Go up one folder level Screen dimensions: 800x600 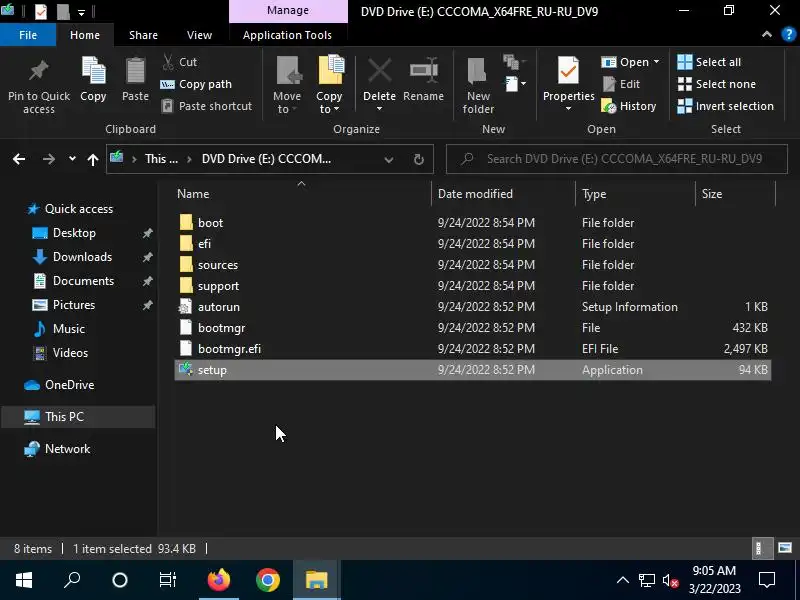click(x=92, y=159)
